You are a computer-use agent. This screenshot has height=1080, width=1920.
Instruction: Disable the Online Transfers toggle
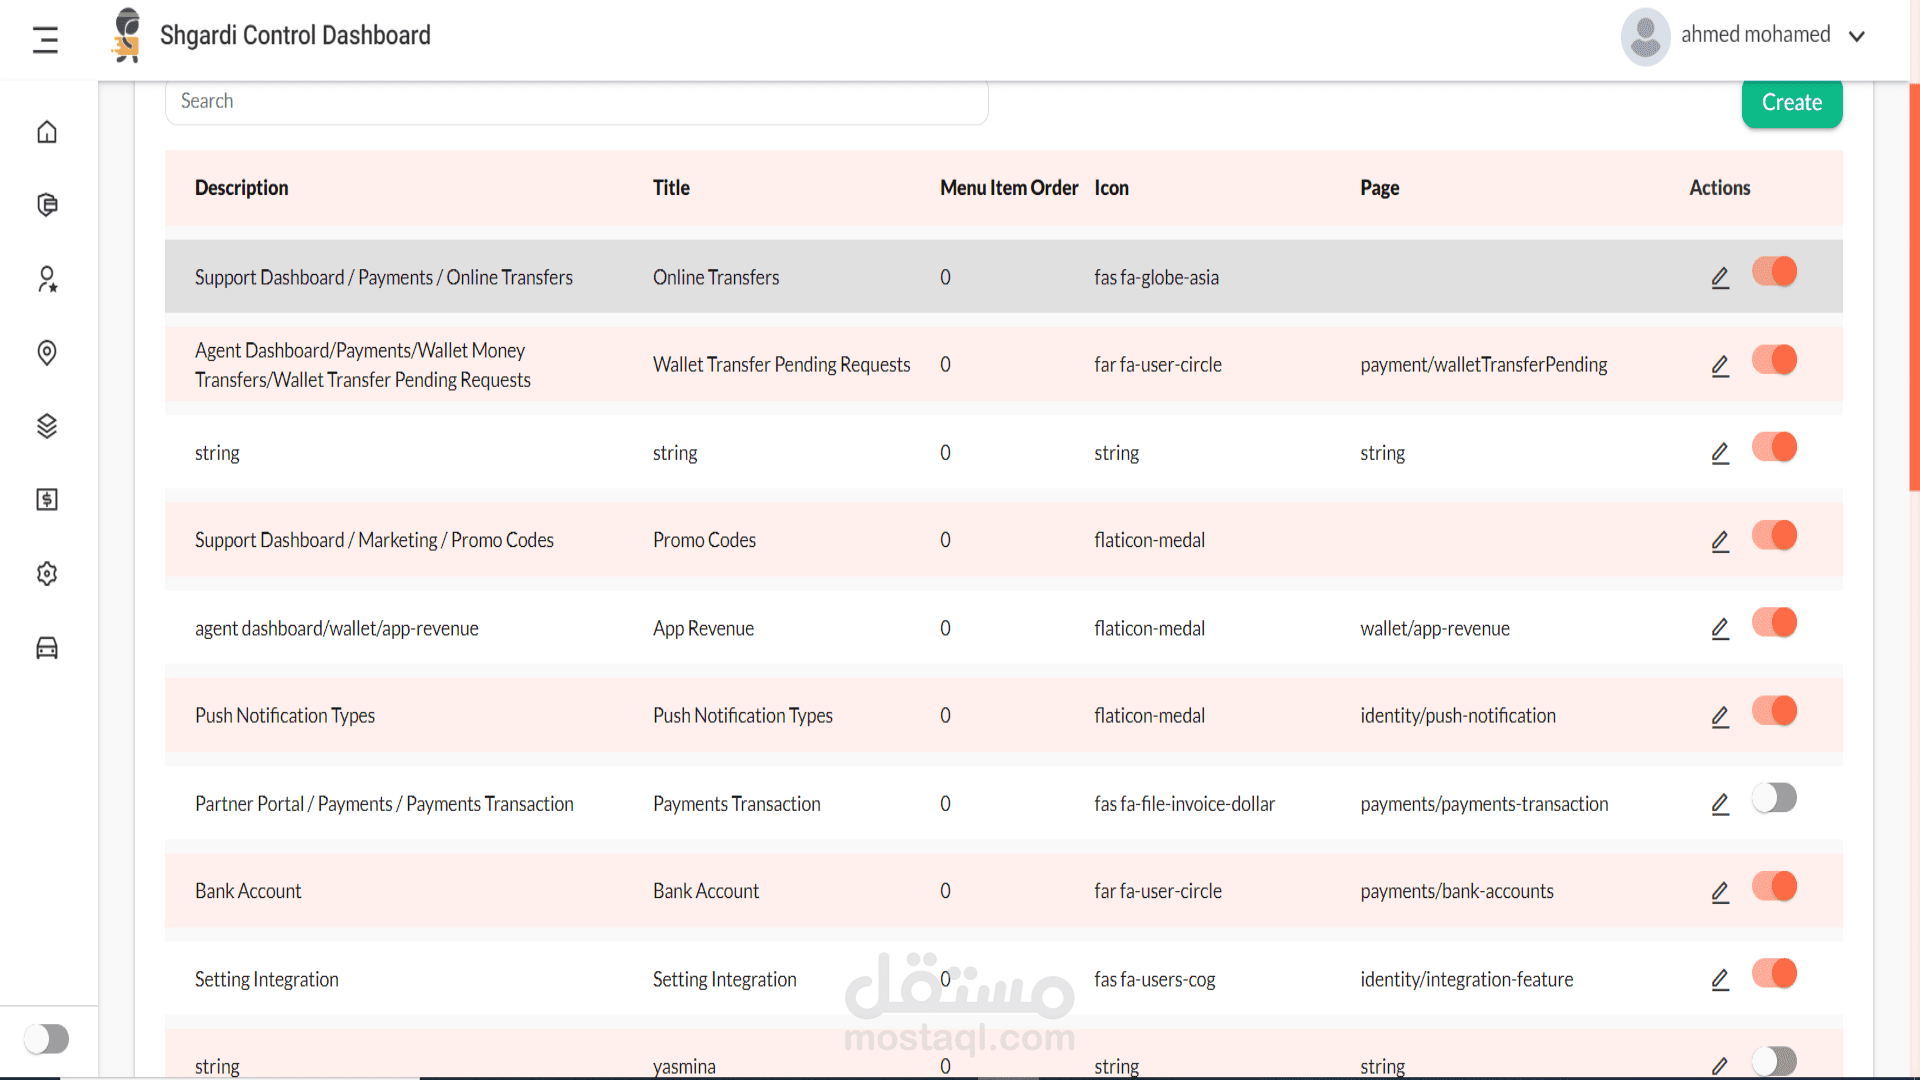1774,272
